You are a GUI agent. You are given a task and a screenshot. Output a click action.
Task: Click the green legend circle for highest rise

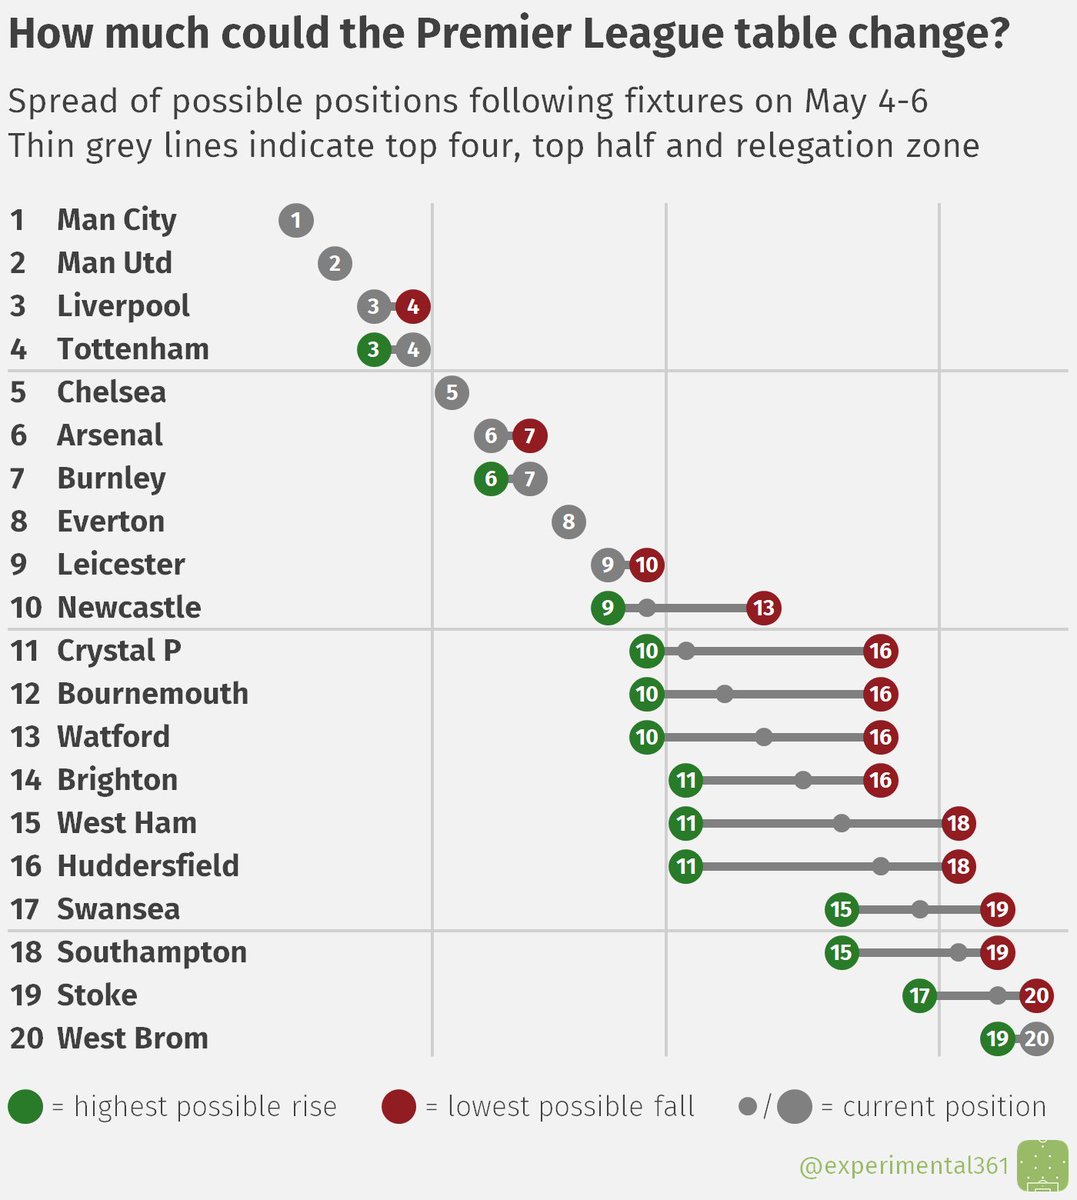tap(25, 1107)
